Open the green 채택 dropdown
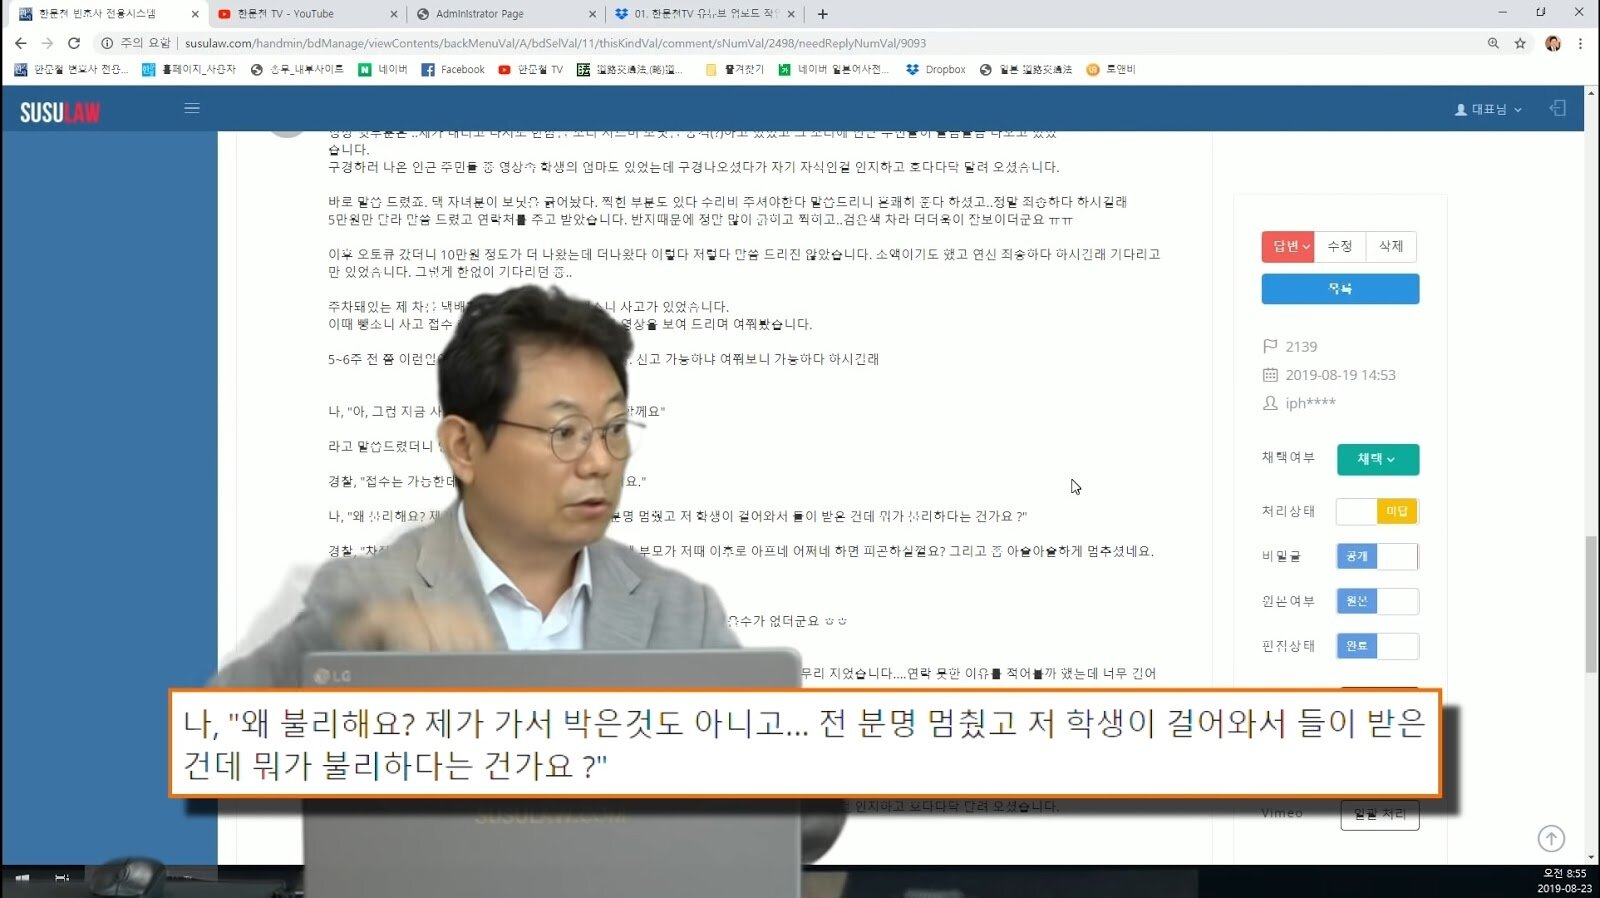This screenshot has height=898, width=1600. click(x=1377, y=459)
